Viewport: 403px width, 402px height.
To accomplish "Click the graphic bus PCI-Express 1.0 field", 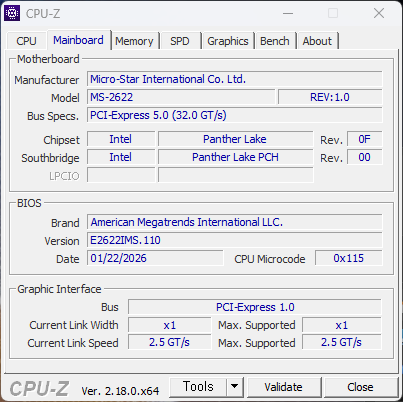I will tap(255, 307).
